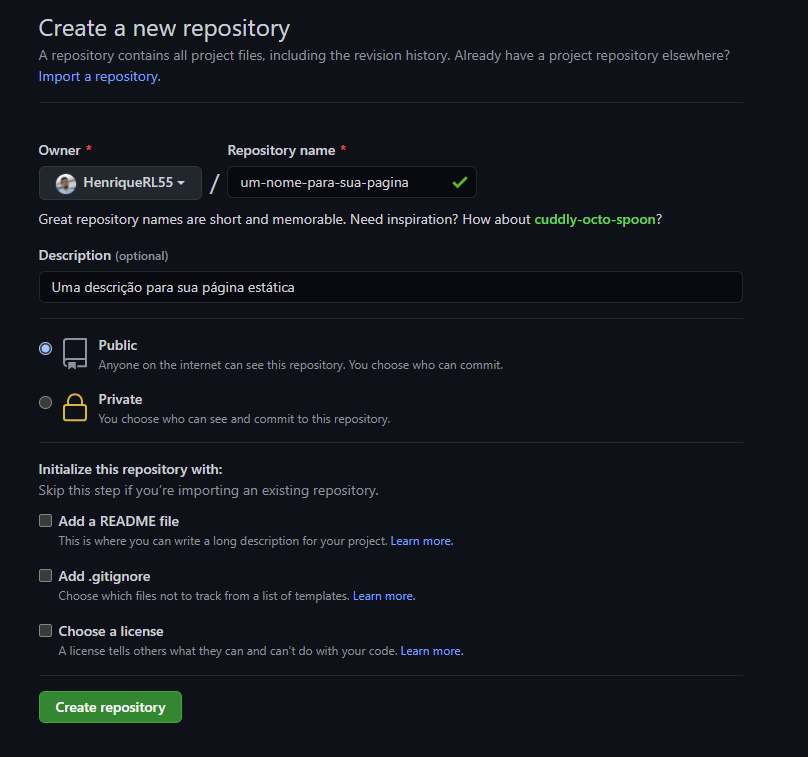Open Learn more link for .gitignore
Image resolution: width=808 pixels, height=757 pixels.
click(383, 596)
